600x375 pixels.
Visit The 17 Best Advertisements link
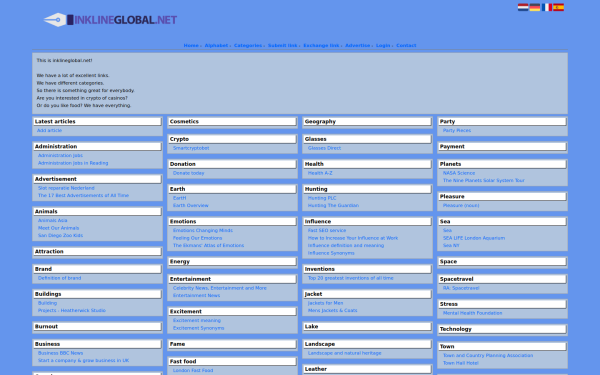[x=83, y=196]
